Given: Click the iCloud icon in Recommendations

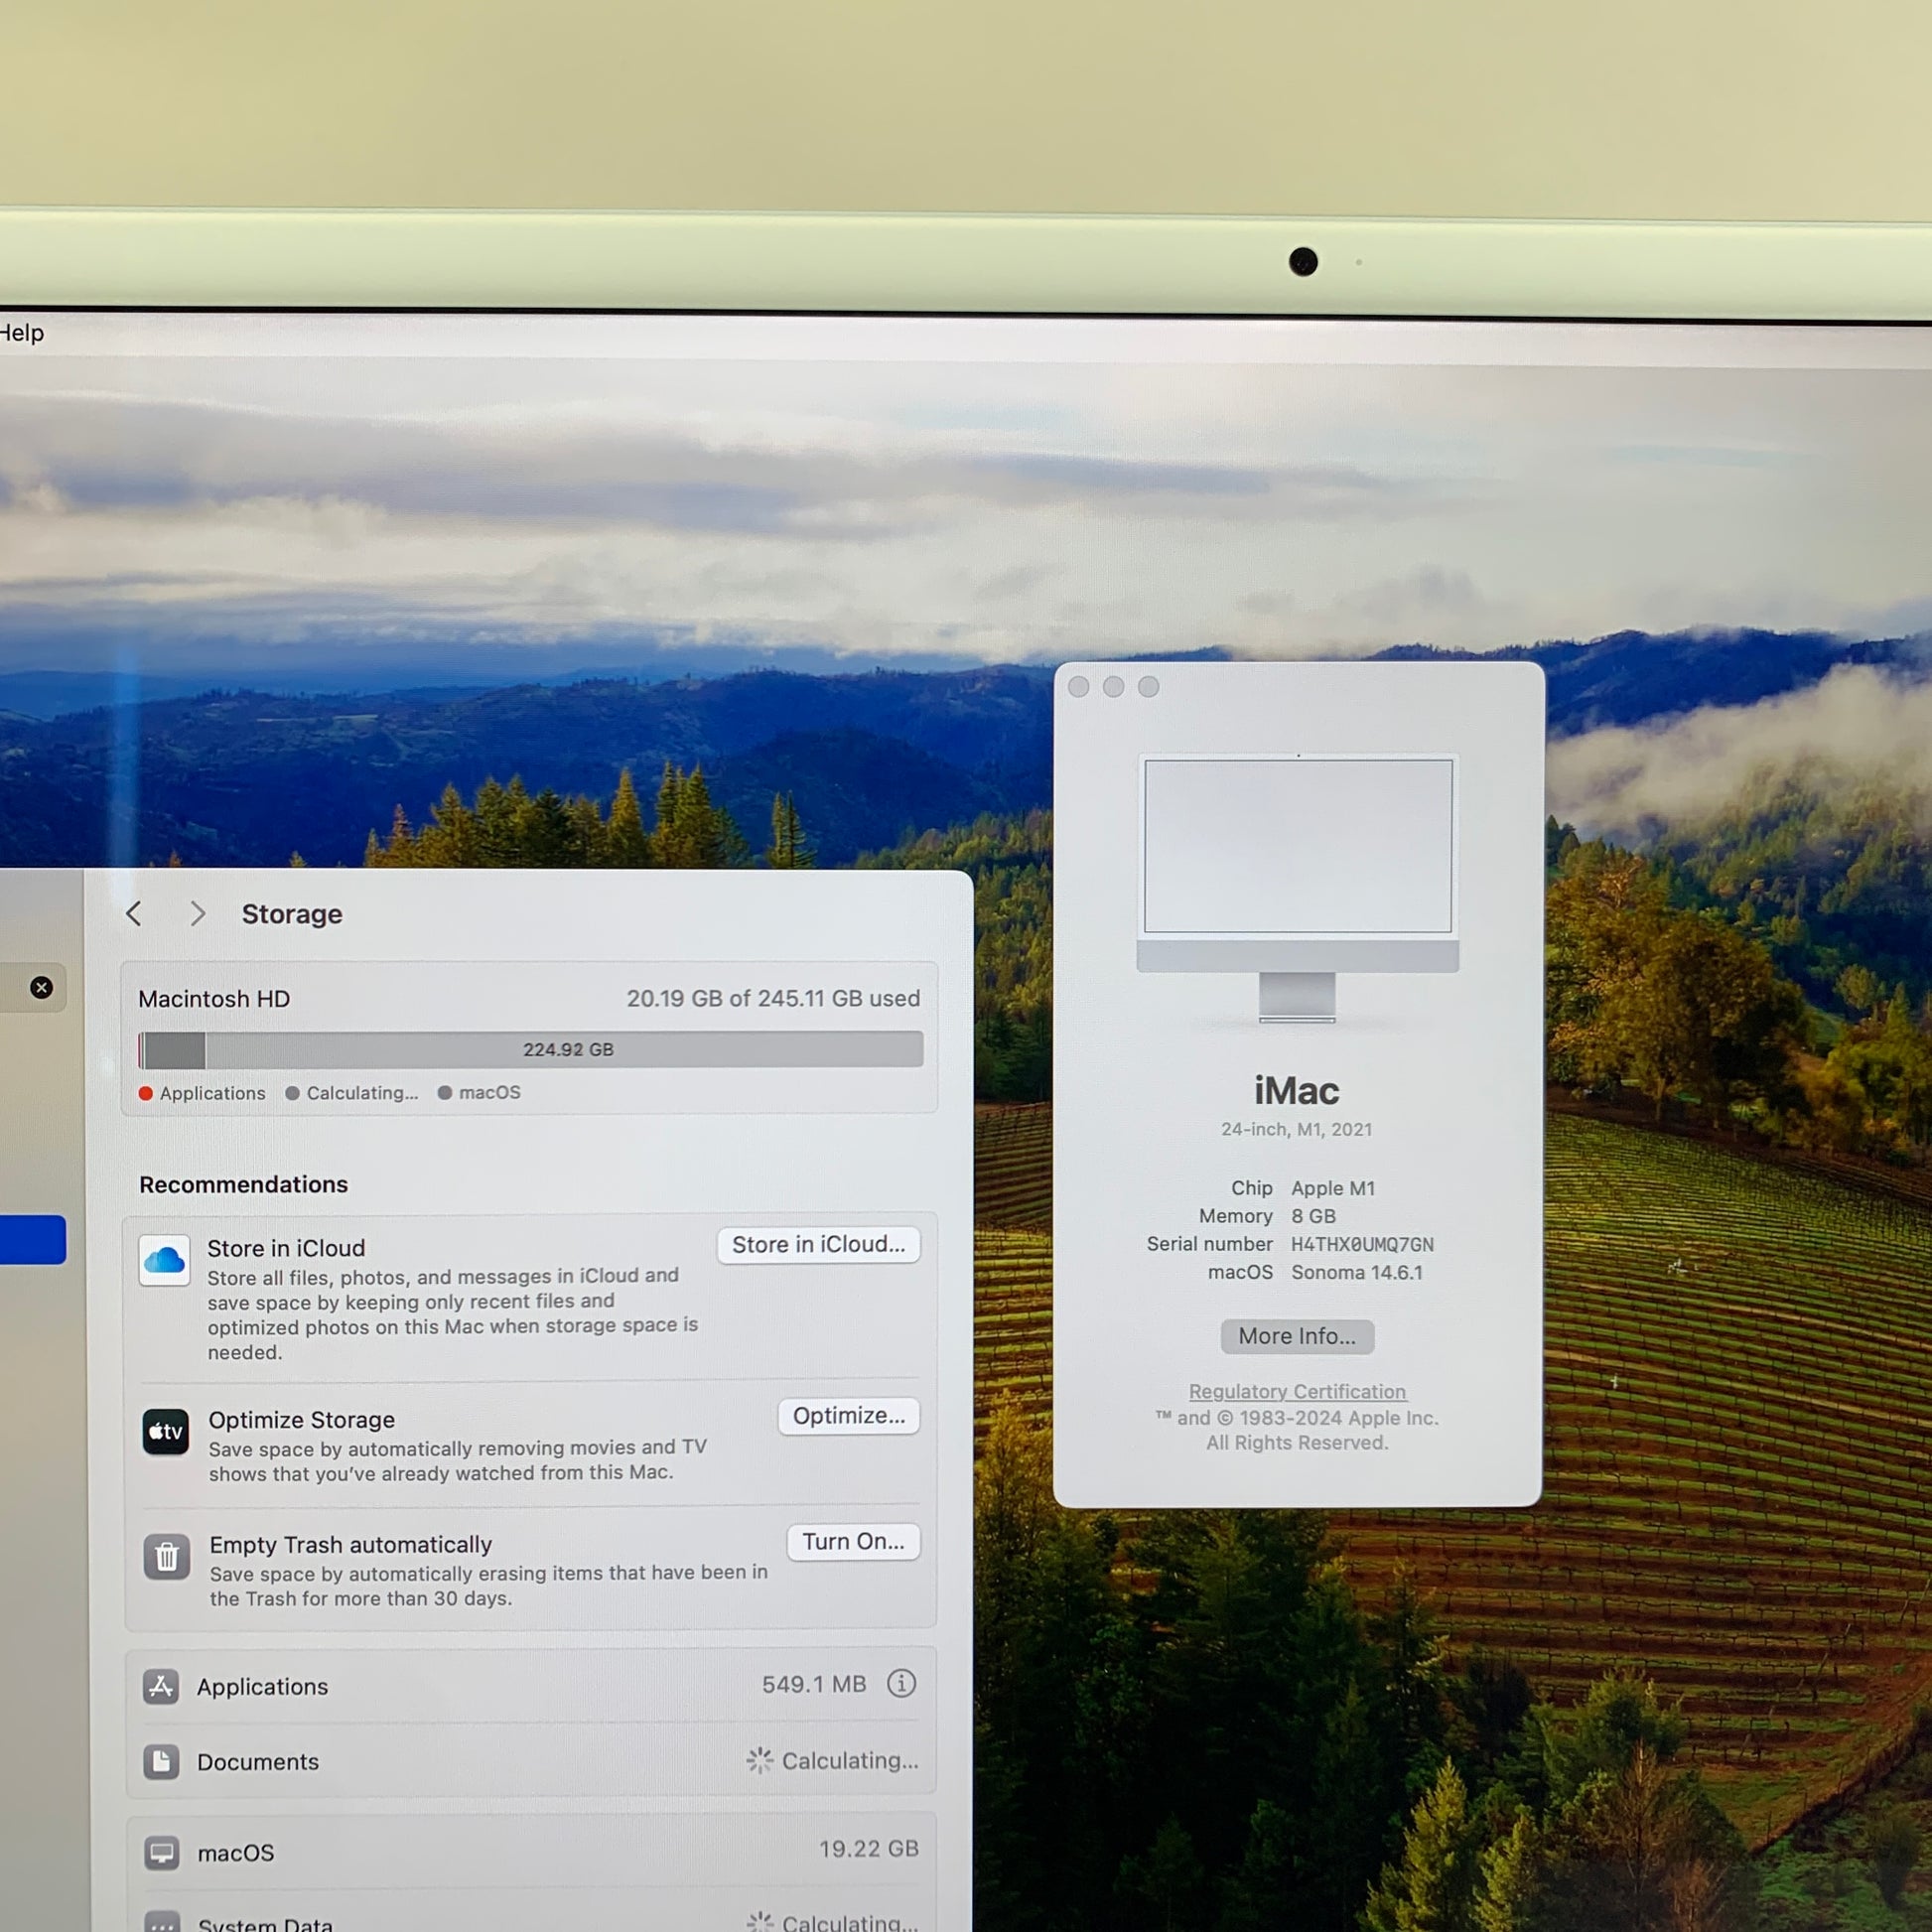Looking at the screenshot, I should pyautogui.click(x=164, y=1260).
